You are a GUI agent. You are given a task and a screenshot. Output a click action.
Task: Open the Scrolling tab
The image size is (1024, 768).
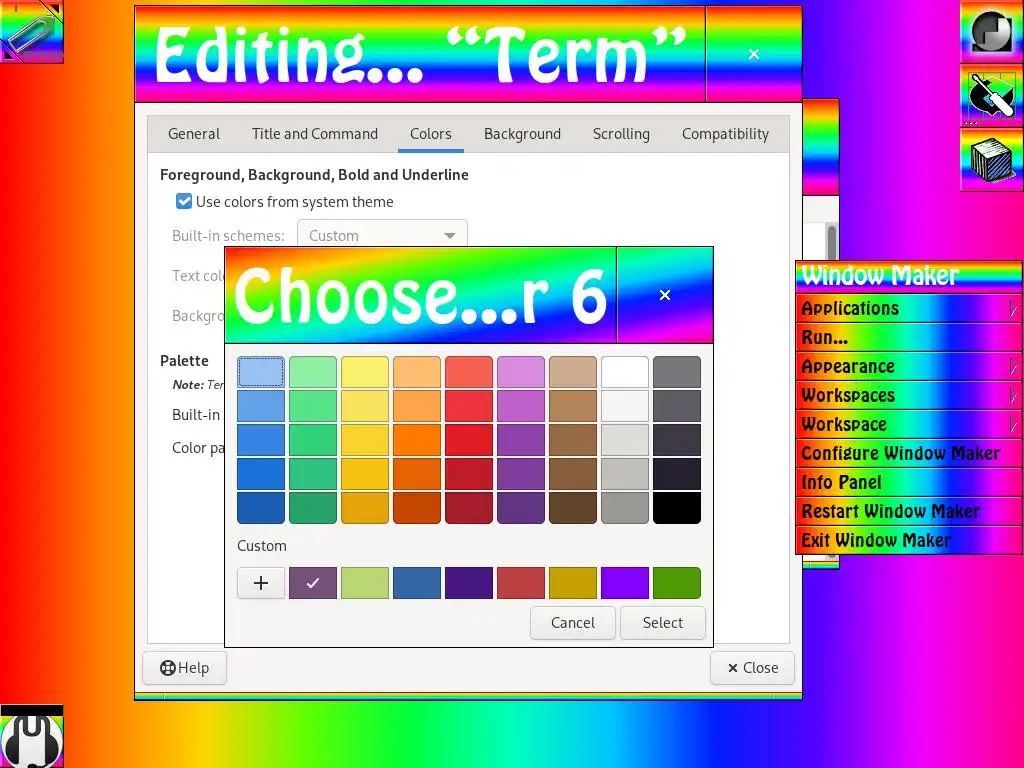[621, 134]
